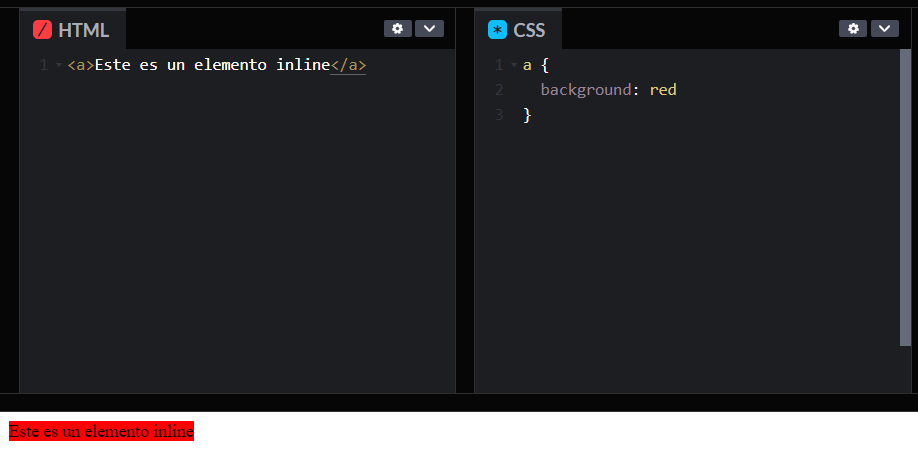
Task: Expand CSS panel dropdown chevron
Action: click(x=885, y=29)
